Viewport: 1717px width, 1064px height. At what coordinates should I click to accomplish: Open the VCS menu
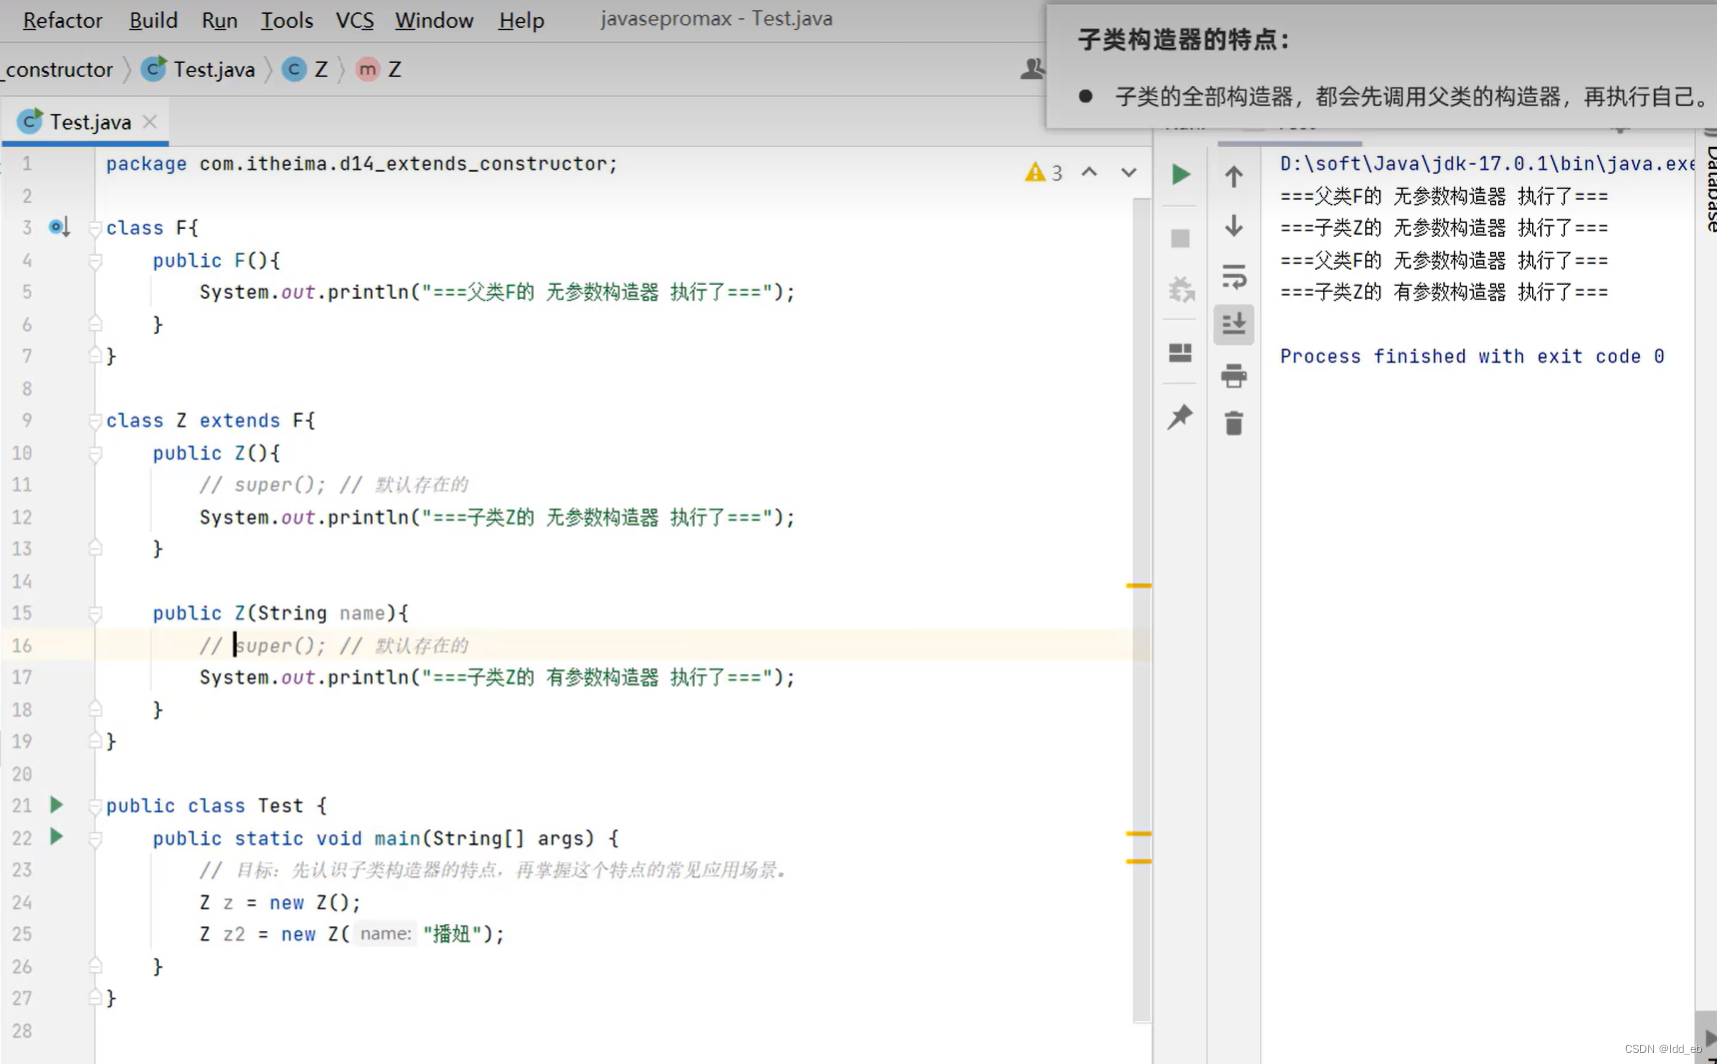pyautogui.click(x=354, y=20)
